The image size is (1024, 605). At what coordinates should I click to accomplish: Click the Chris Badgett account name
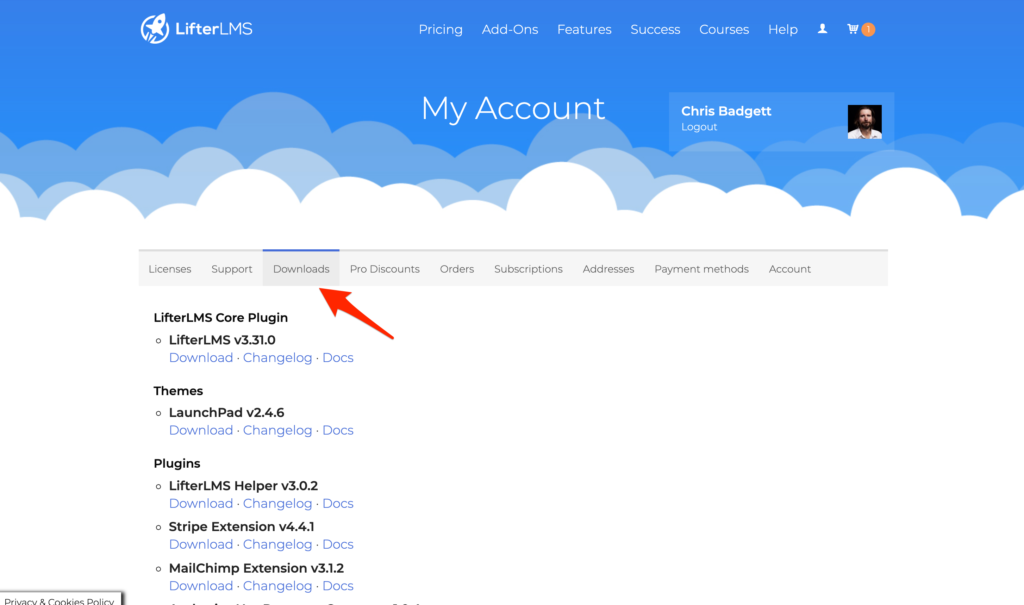click(726, 111)
